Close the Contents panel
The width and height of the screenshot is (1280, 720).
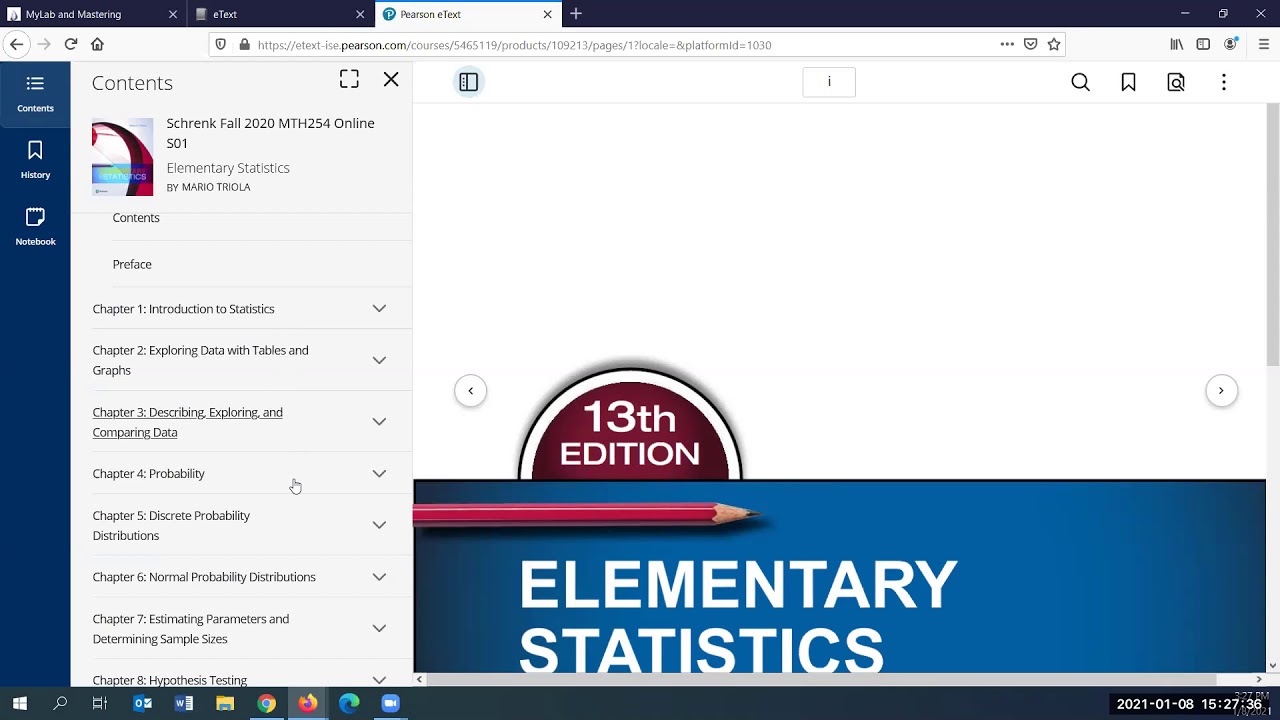pos(391,80)
